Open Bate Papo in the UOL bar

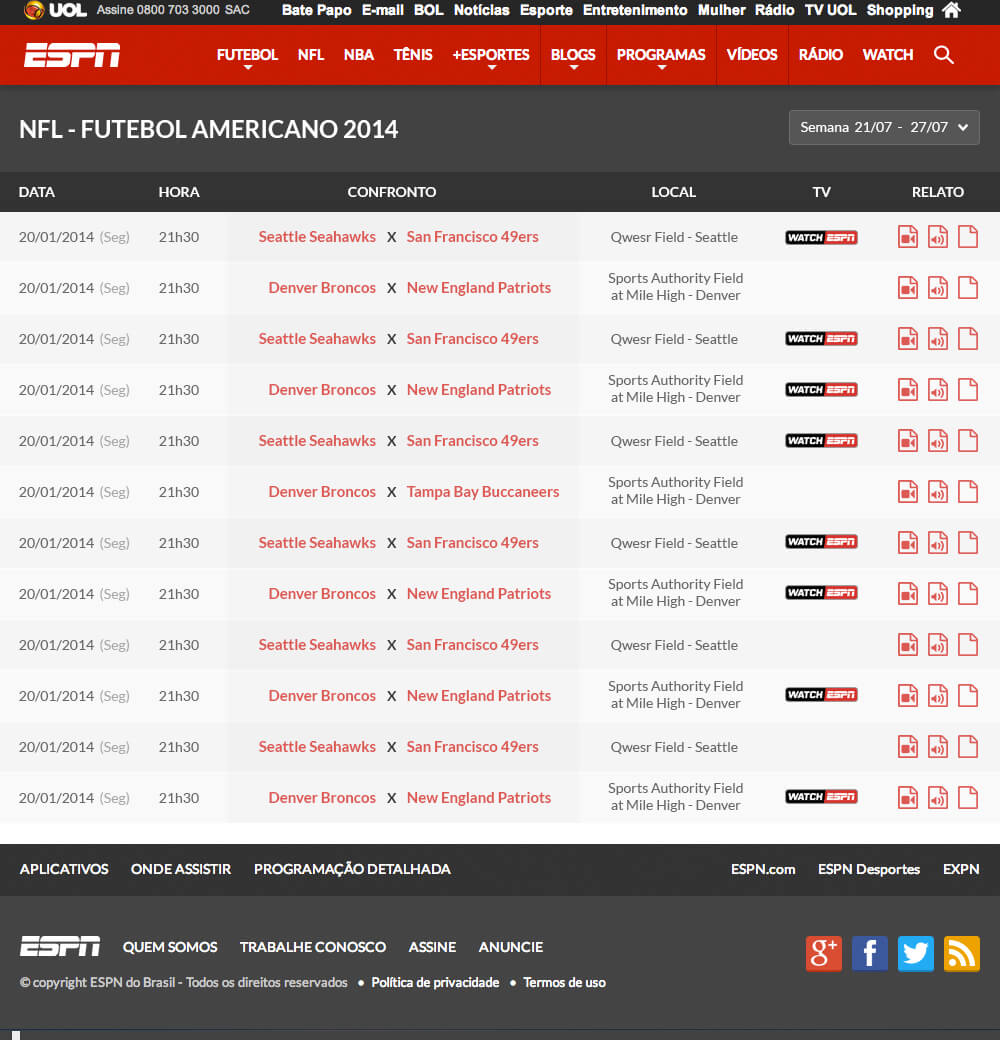[316, 10]
